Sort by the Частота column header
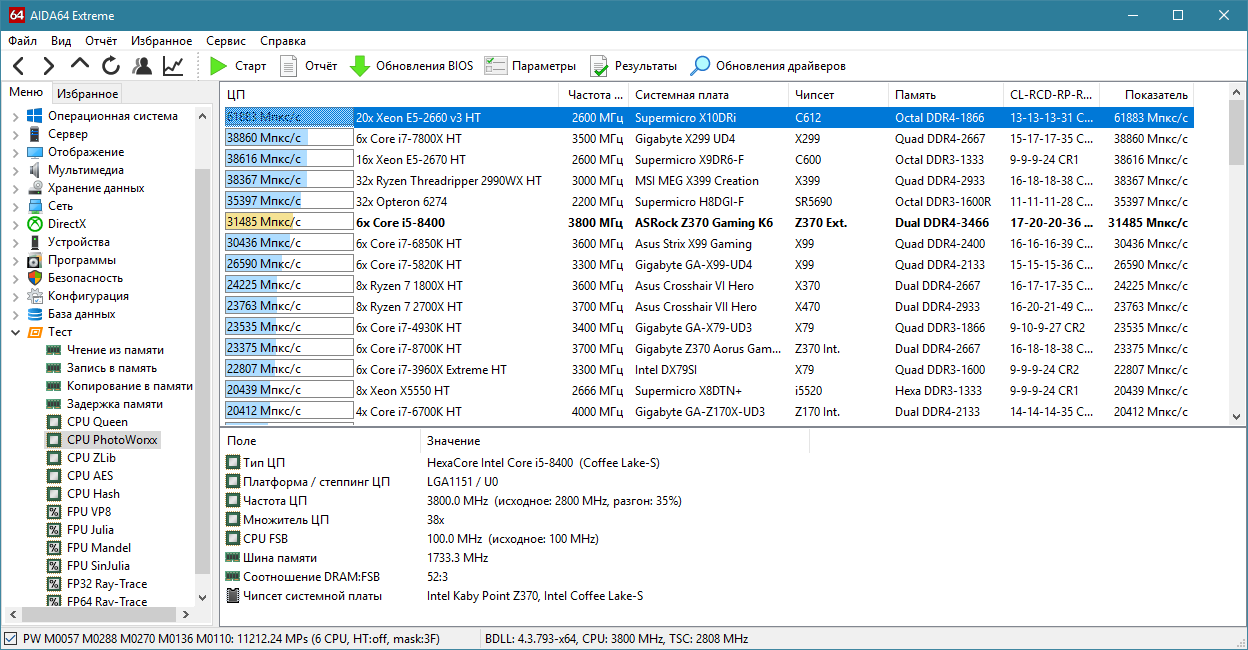 click(595, 94)
